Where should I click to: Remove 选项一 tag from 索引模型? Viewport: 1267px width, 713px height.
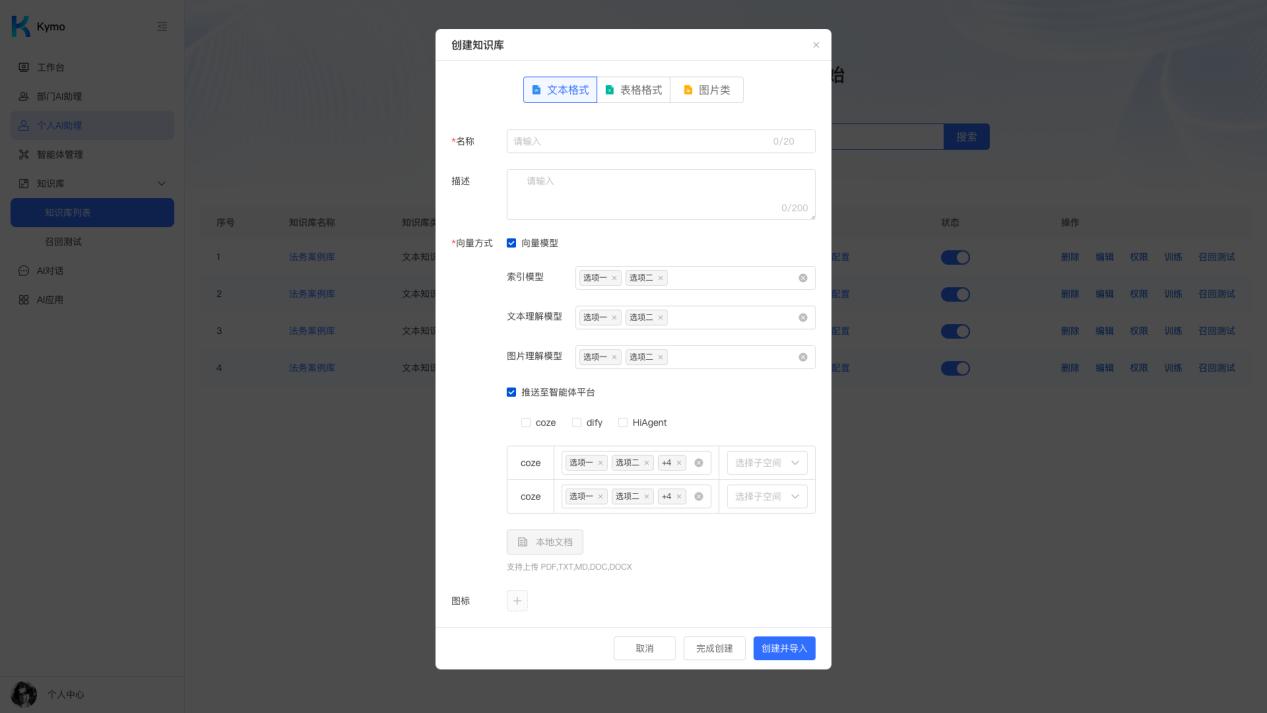(614, 278)
